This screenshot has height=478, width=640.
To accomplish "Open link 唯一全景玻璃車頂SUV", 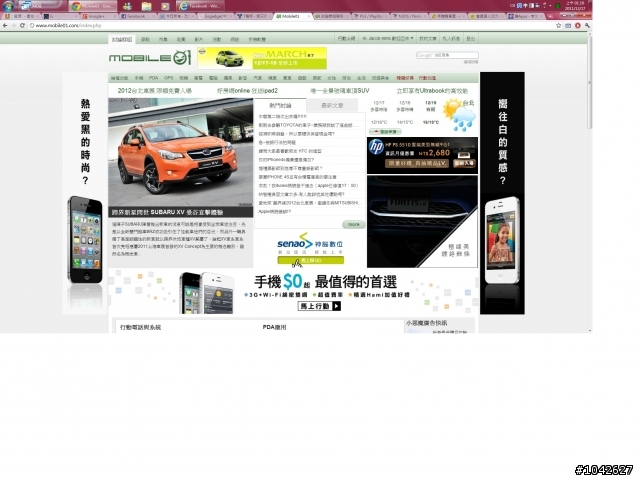I will click(340, 91).
